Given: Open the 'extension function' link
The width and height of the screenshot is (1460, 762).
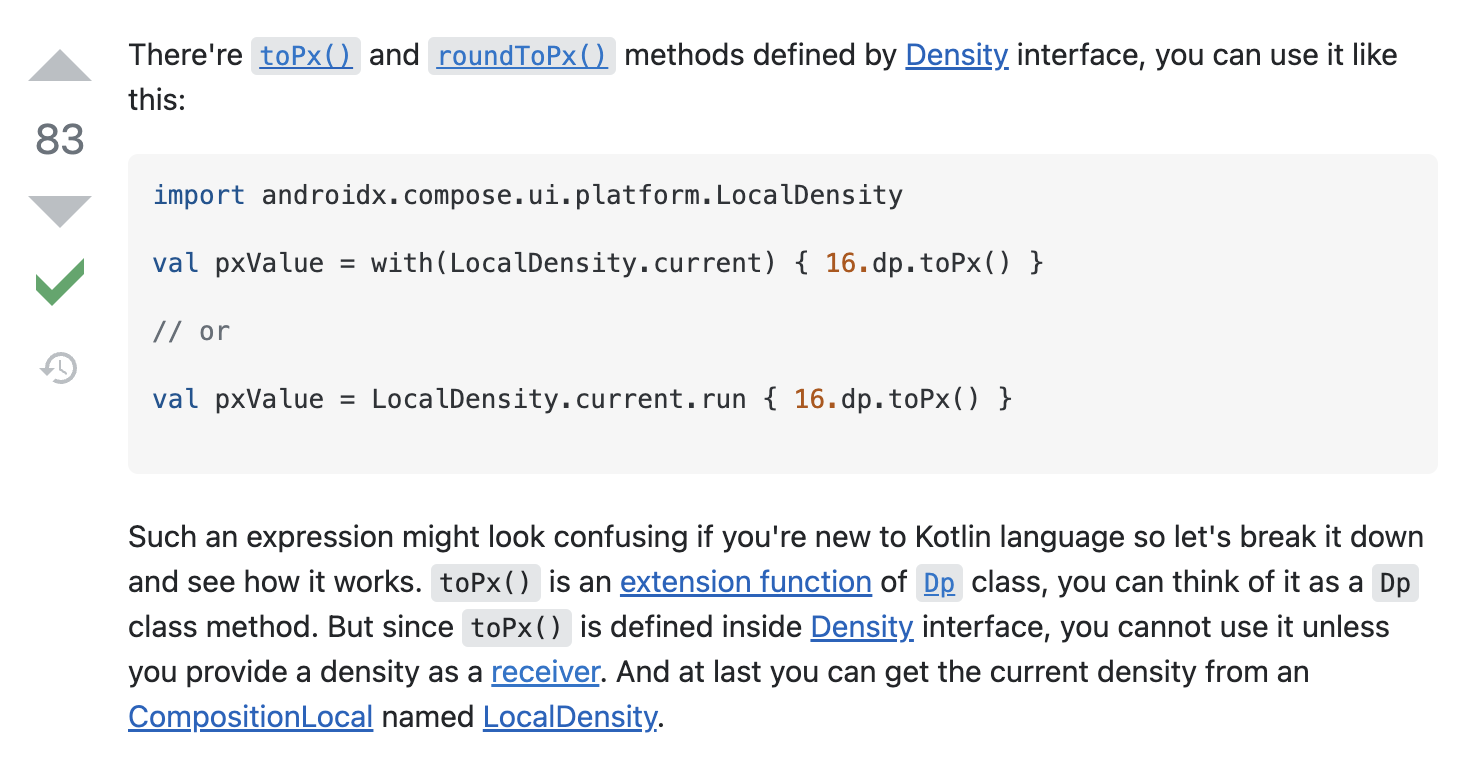Looking at the screenshot, I should 745,582.
